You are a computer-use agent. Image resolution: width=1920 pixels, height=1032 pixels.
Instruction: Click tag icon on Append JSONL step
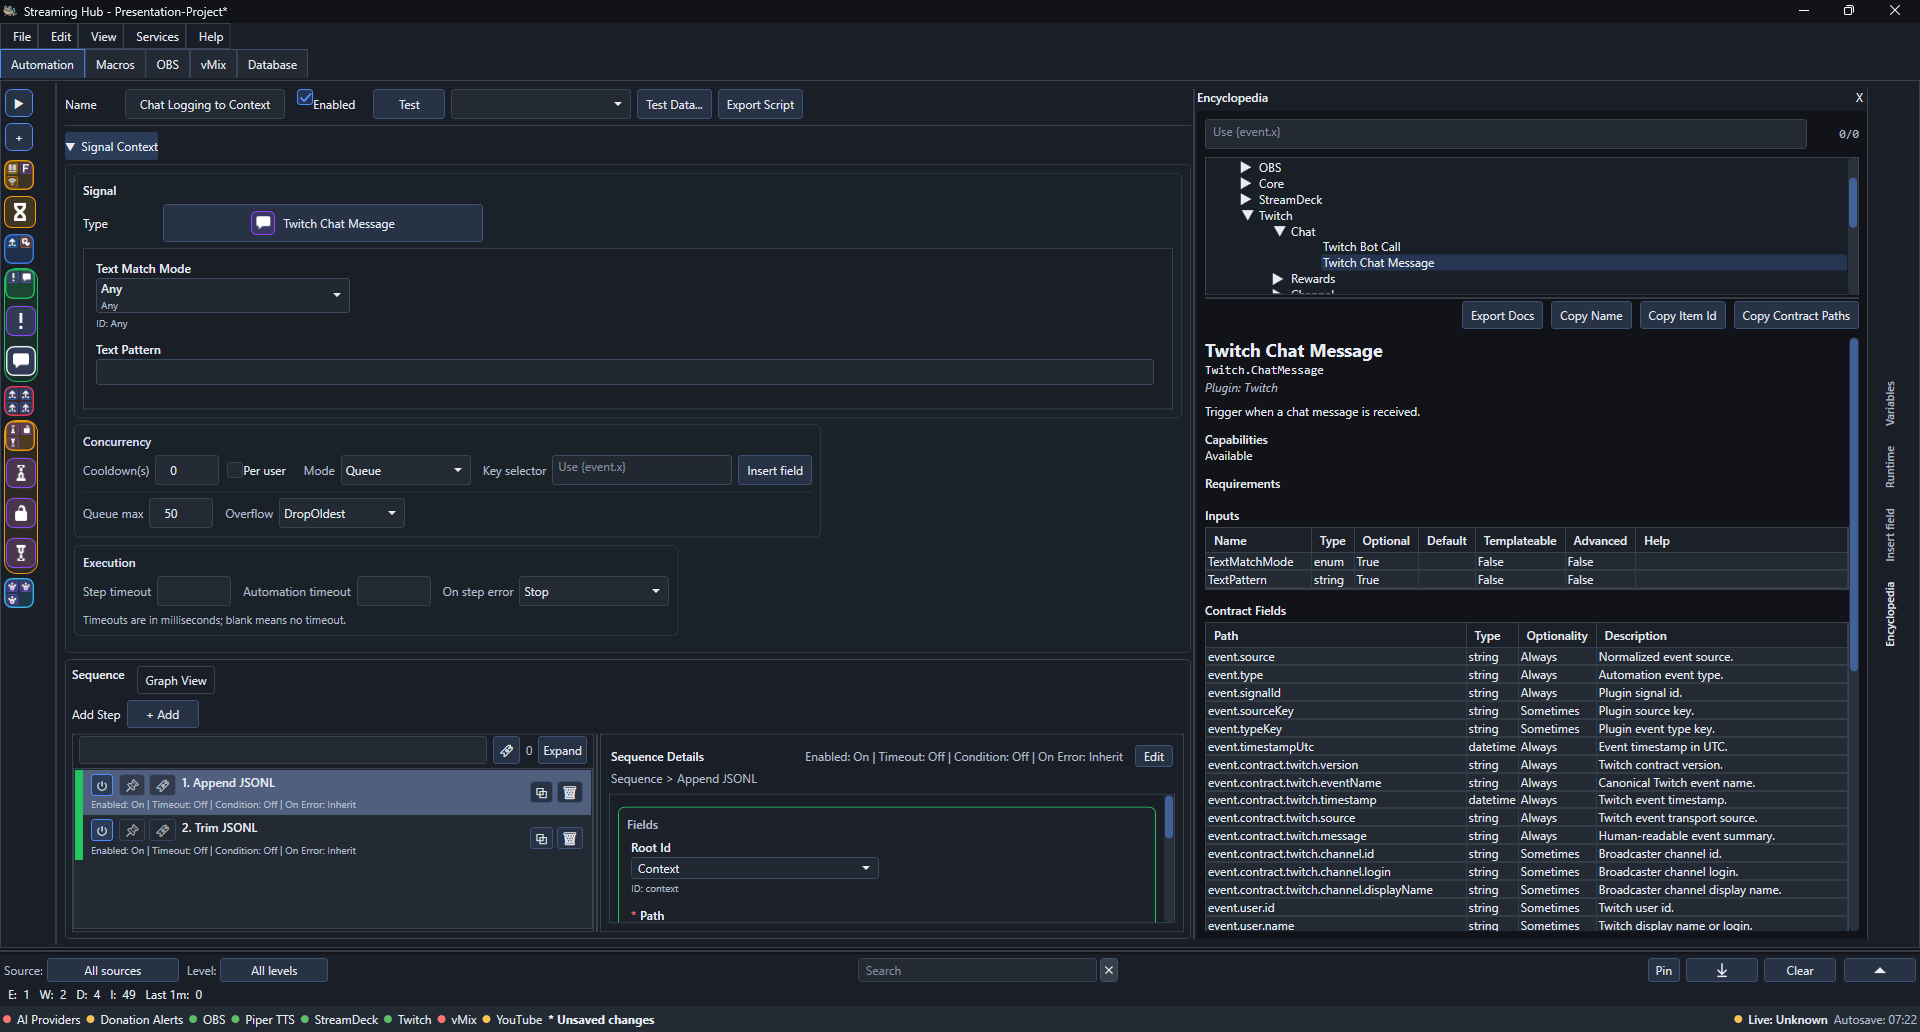tap(162, 786)
